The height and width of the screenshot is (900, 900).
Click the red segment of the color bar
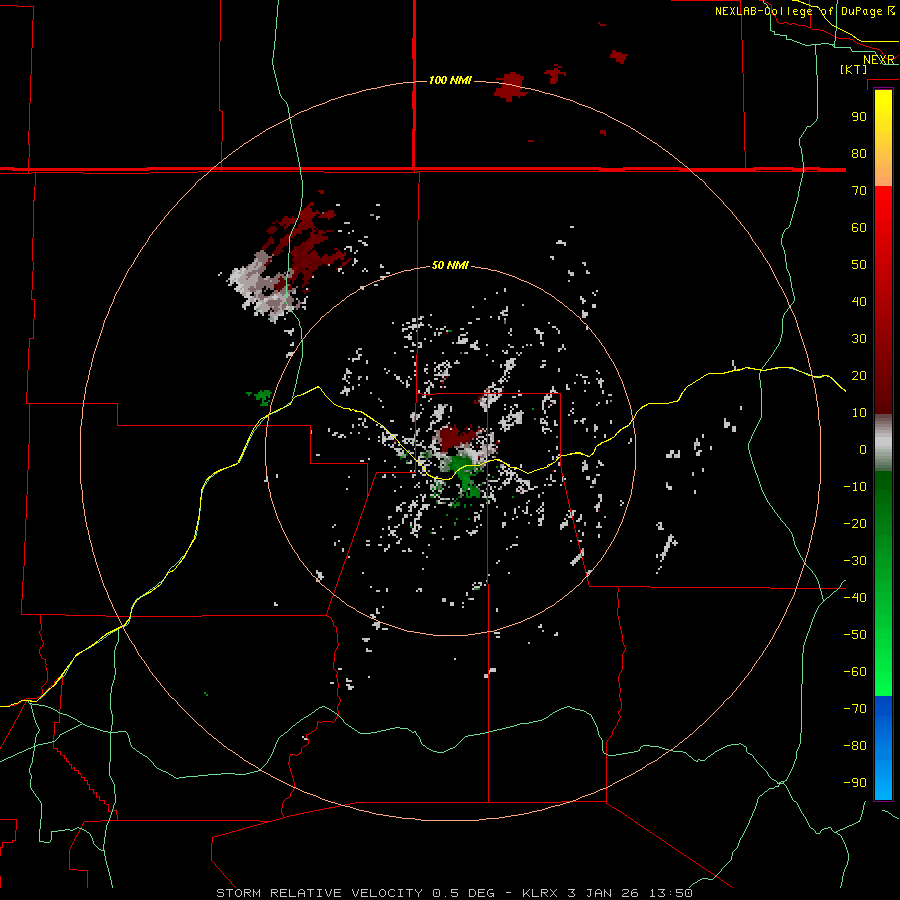883,300
